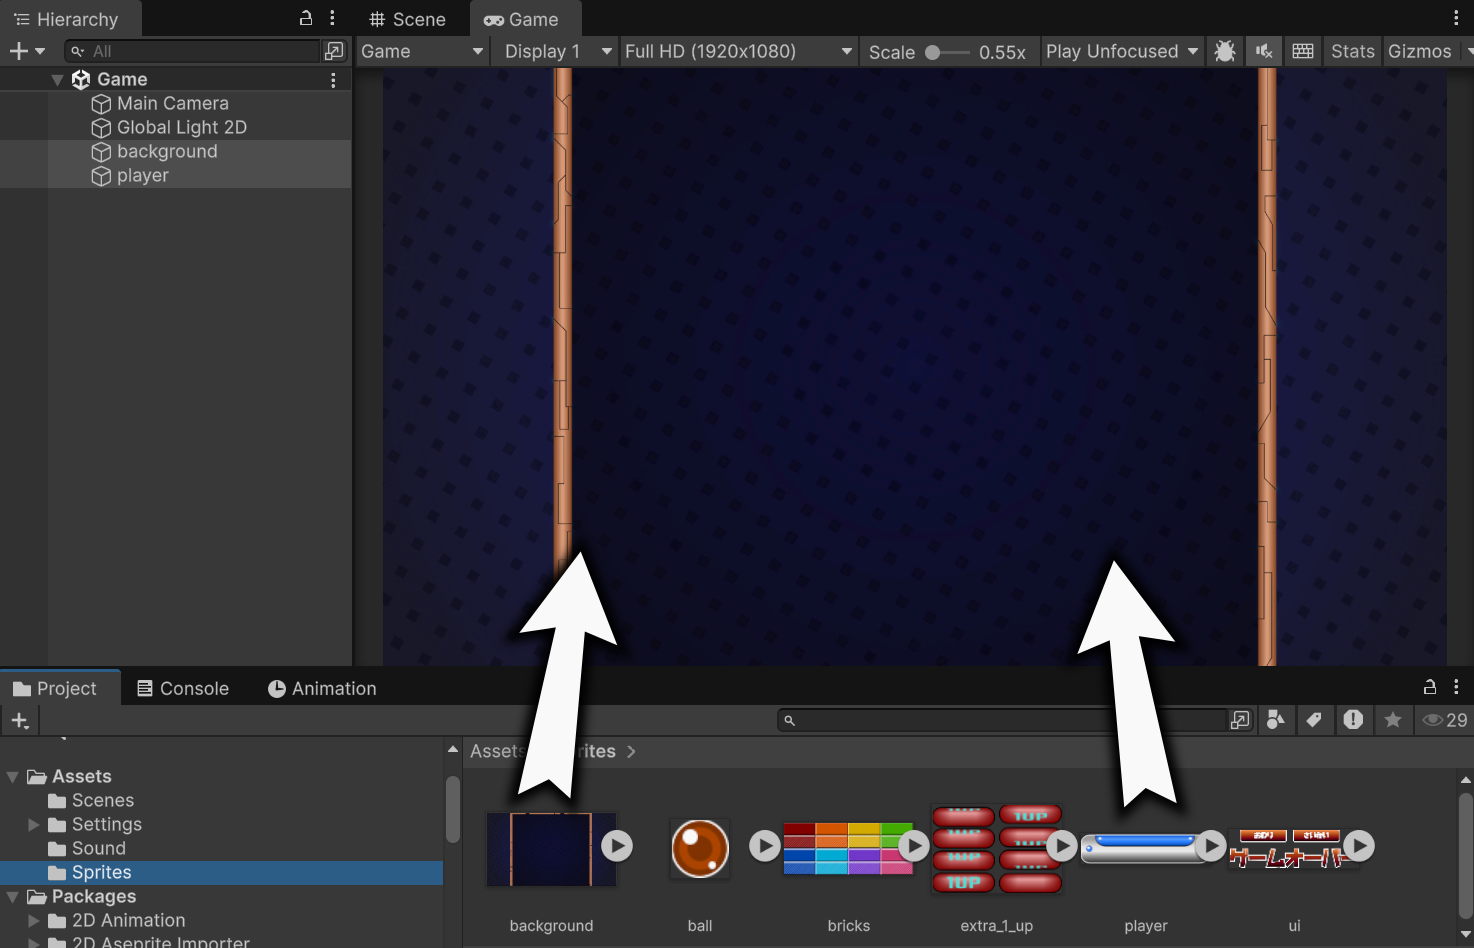Click the Unity scene icon beside Game
This screenshot has height=948, width=1474.
coord(81,79)
